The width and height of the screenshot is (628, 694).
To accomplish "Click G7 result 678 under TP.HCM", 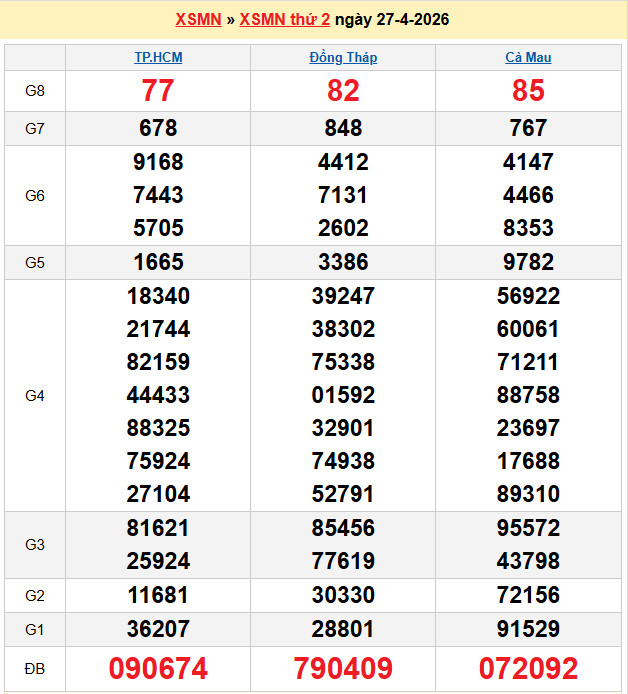I will [x=158, y=128].
